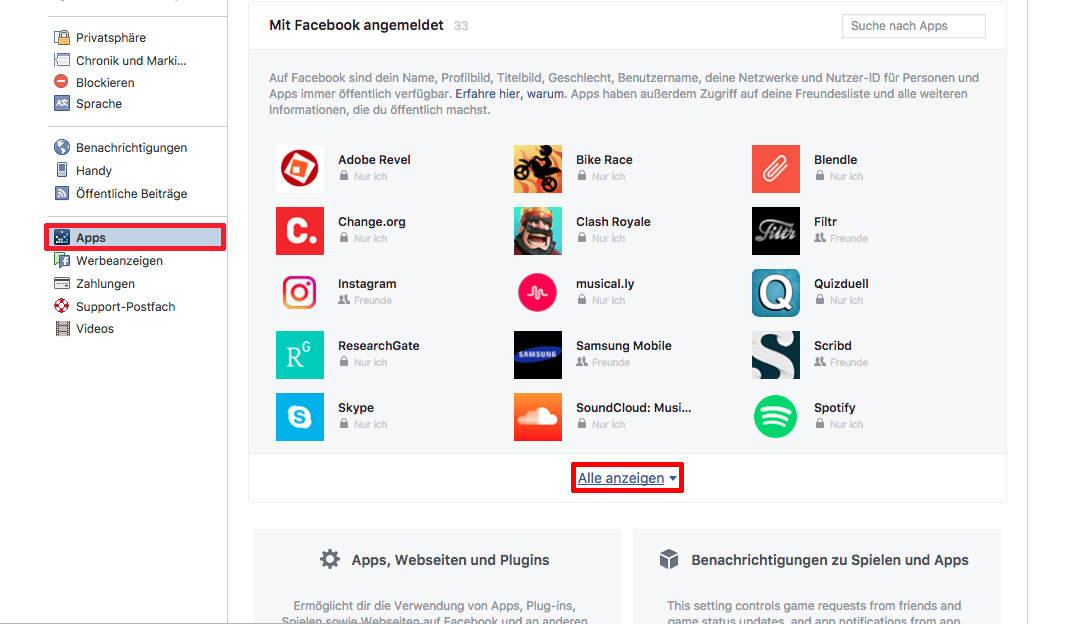The width and height of the screenshot is (1072, 624).
Task: Open the Adobe Revel app name link
Action: coord(374,159)
